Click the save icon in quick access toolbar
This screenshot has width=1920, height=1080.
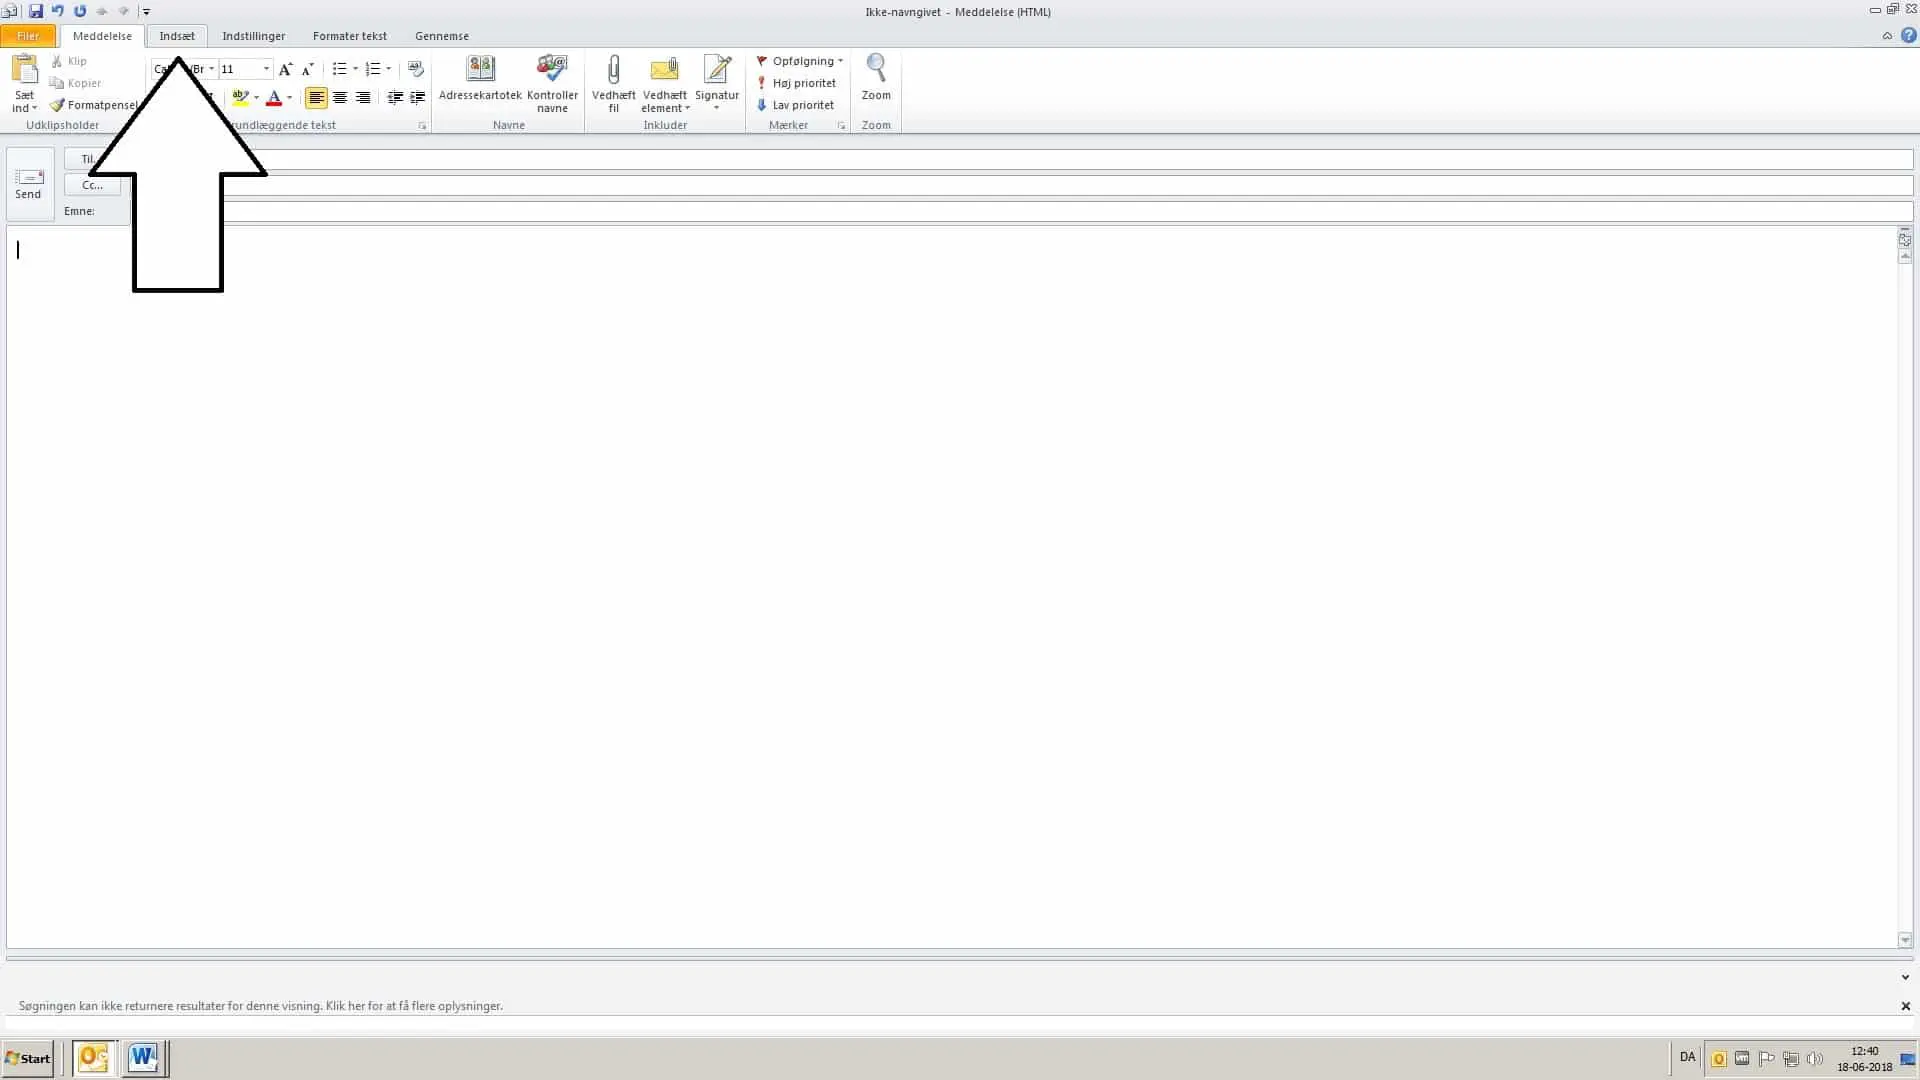coord(36,11)
